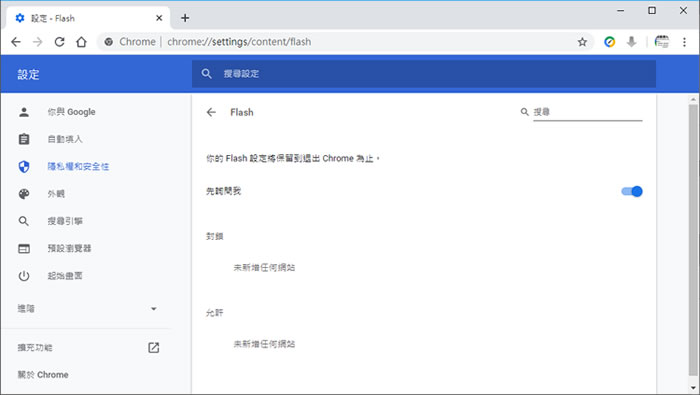
Task: Go back using the browser back arrow
Action: coord(16,42)
